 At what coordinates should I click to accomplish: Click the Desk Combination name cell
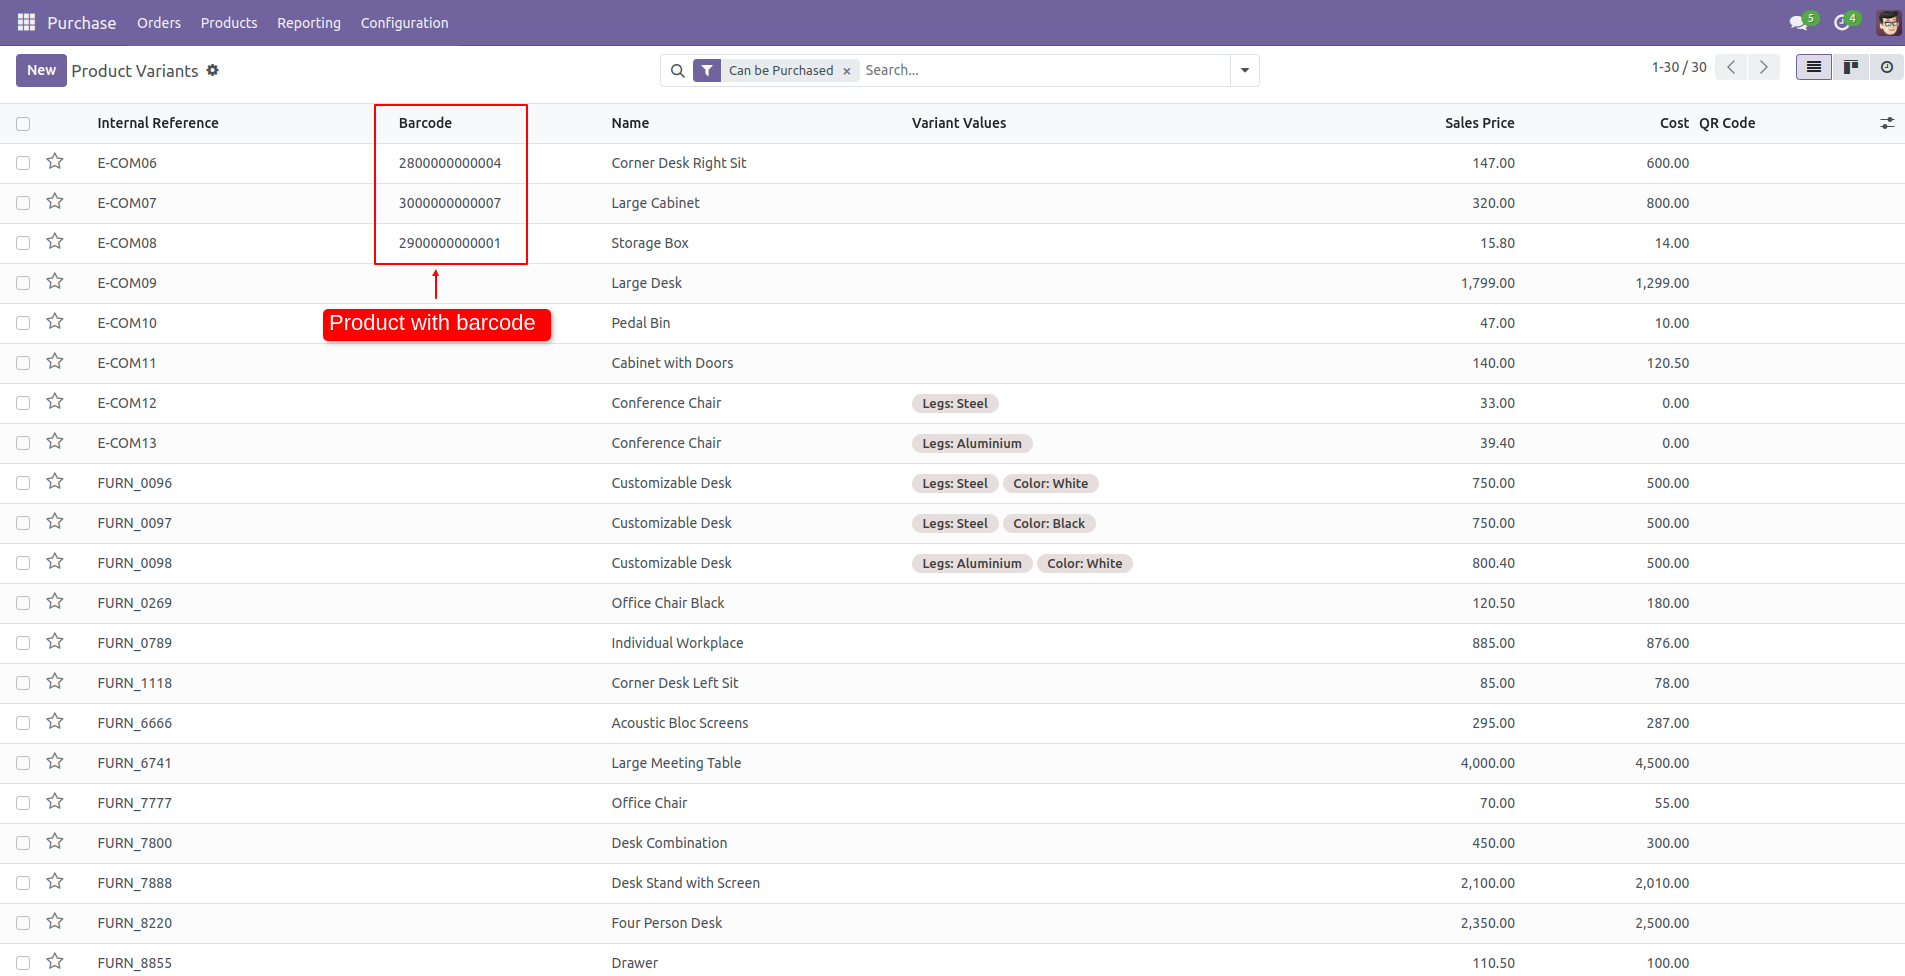669,843
